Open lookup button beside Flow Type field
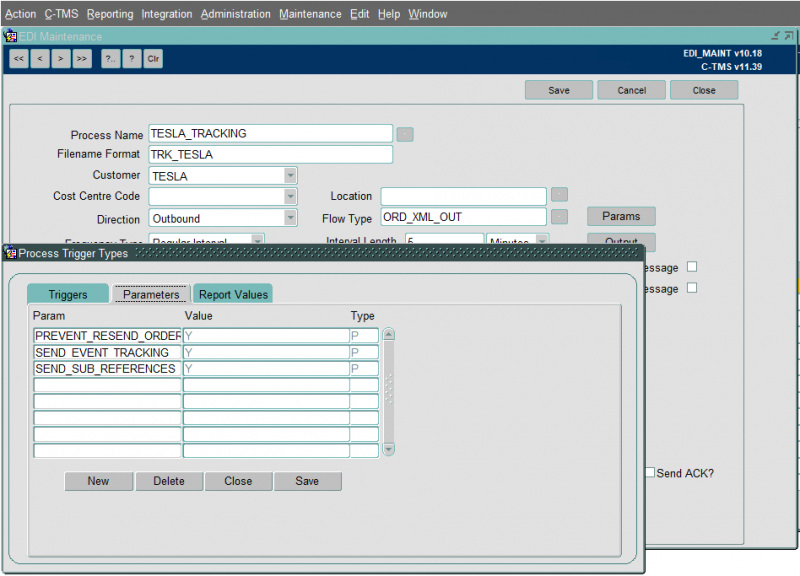The image size is (800, 576). click(x=560, y=217)
